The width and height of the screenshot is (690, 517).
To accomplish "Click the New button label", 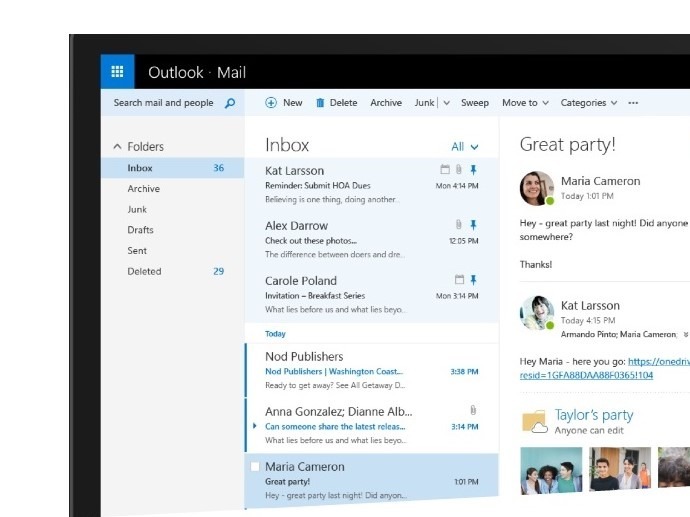I will [293, 103].
